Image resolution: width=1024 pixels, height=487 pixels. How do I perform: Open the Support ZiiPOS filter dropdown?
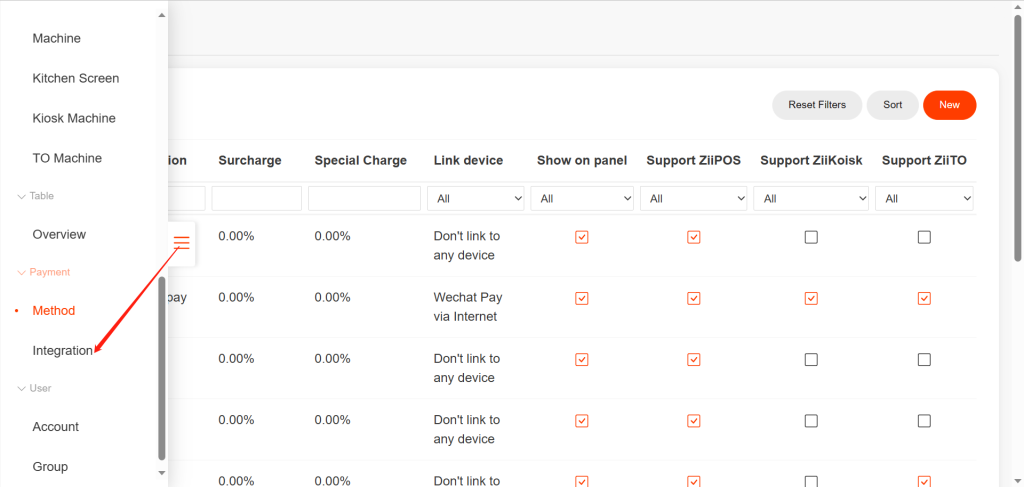pyautogui.click(x=693, y=199)
